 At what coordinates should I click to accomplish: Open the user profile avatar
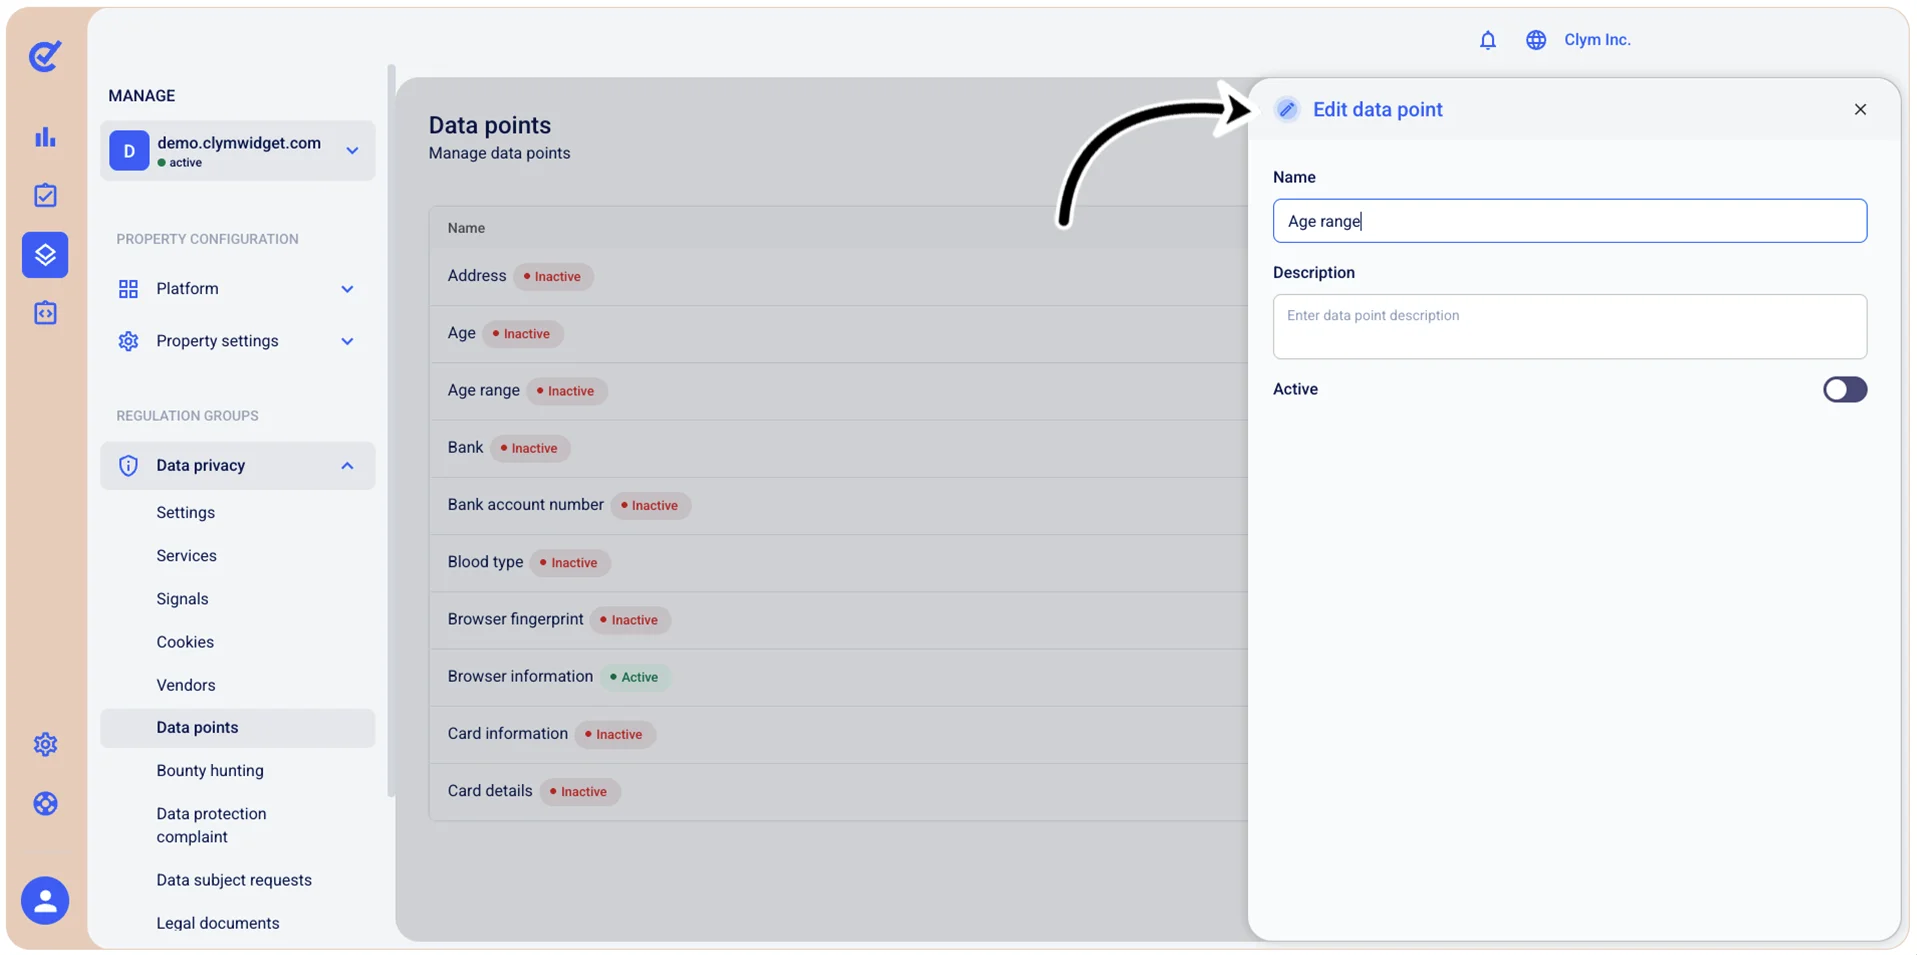click(x=45, y=901)
